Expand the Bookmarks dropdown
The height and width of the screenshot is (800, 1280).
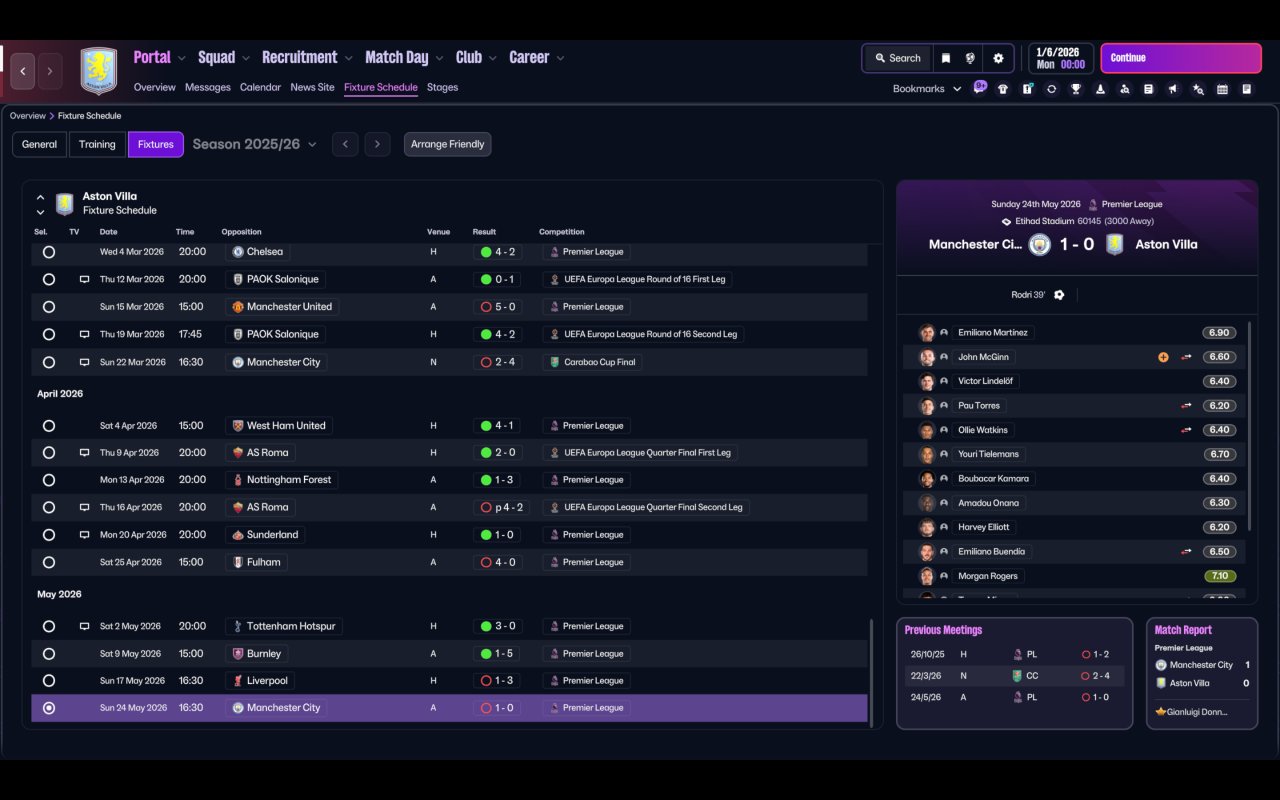927,89
